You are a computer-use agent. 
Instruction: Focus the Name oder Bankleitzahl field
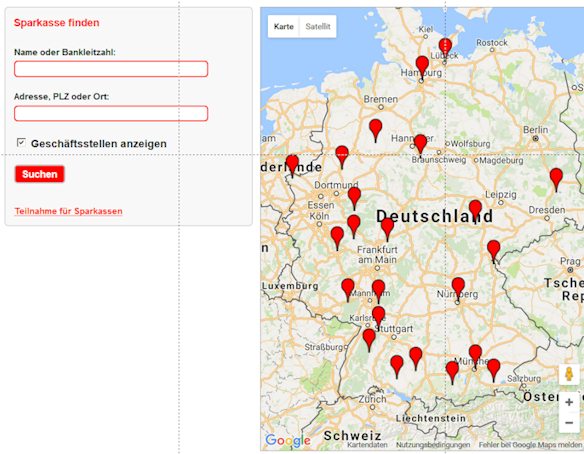pos(111,69)
